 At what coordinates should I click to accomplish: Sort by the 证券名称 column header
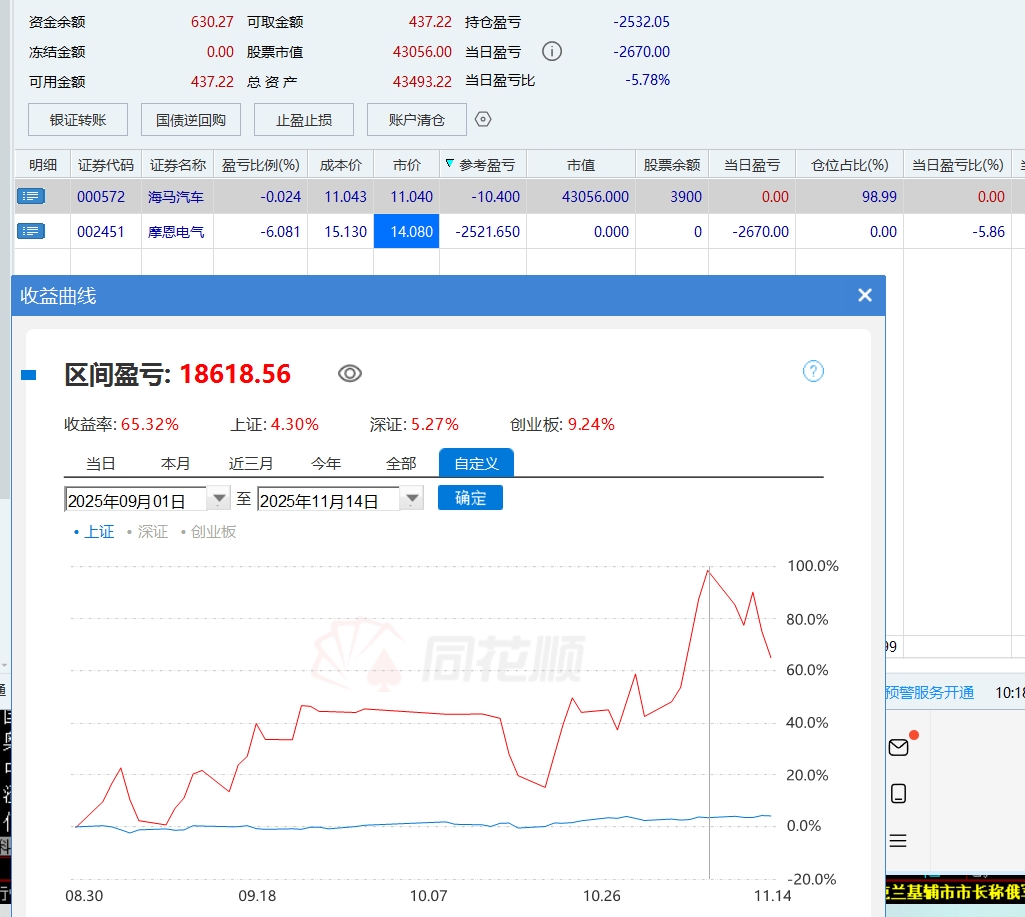177,165
